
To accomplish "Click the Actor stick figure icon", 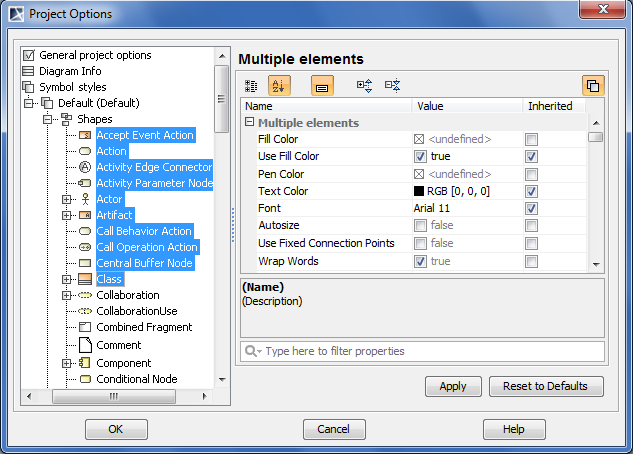I will coord(85,199).
